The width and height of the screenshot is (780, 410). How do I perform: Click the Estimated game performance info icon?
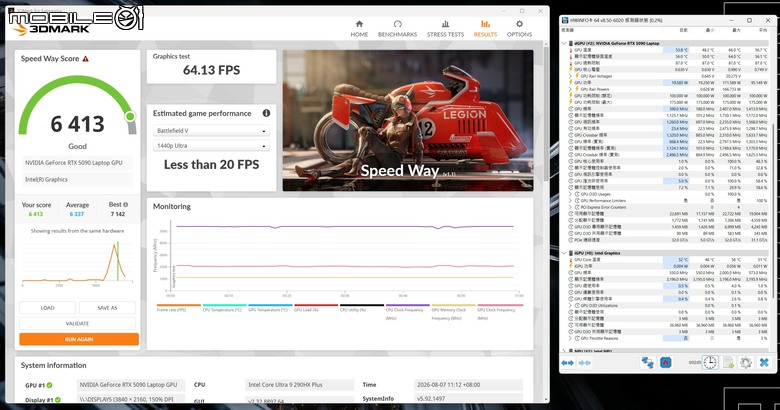pyautogui.click(x=266, y=113)
